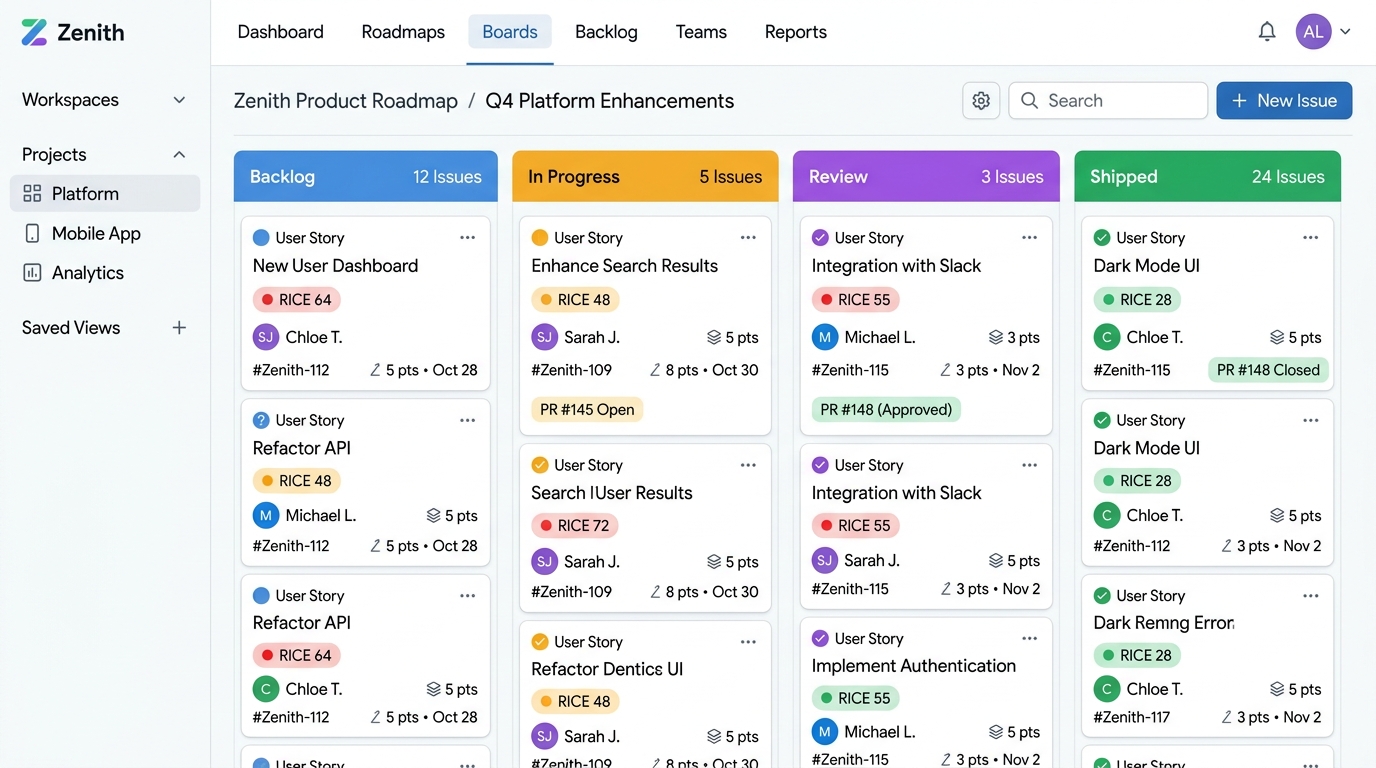Viewport: 1376px width, 768px height.
Task: Click the In Progress column header
Action: coord(645,177)
